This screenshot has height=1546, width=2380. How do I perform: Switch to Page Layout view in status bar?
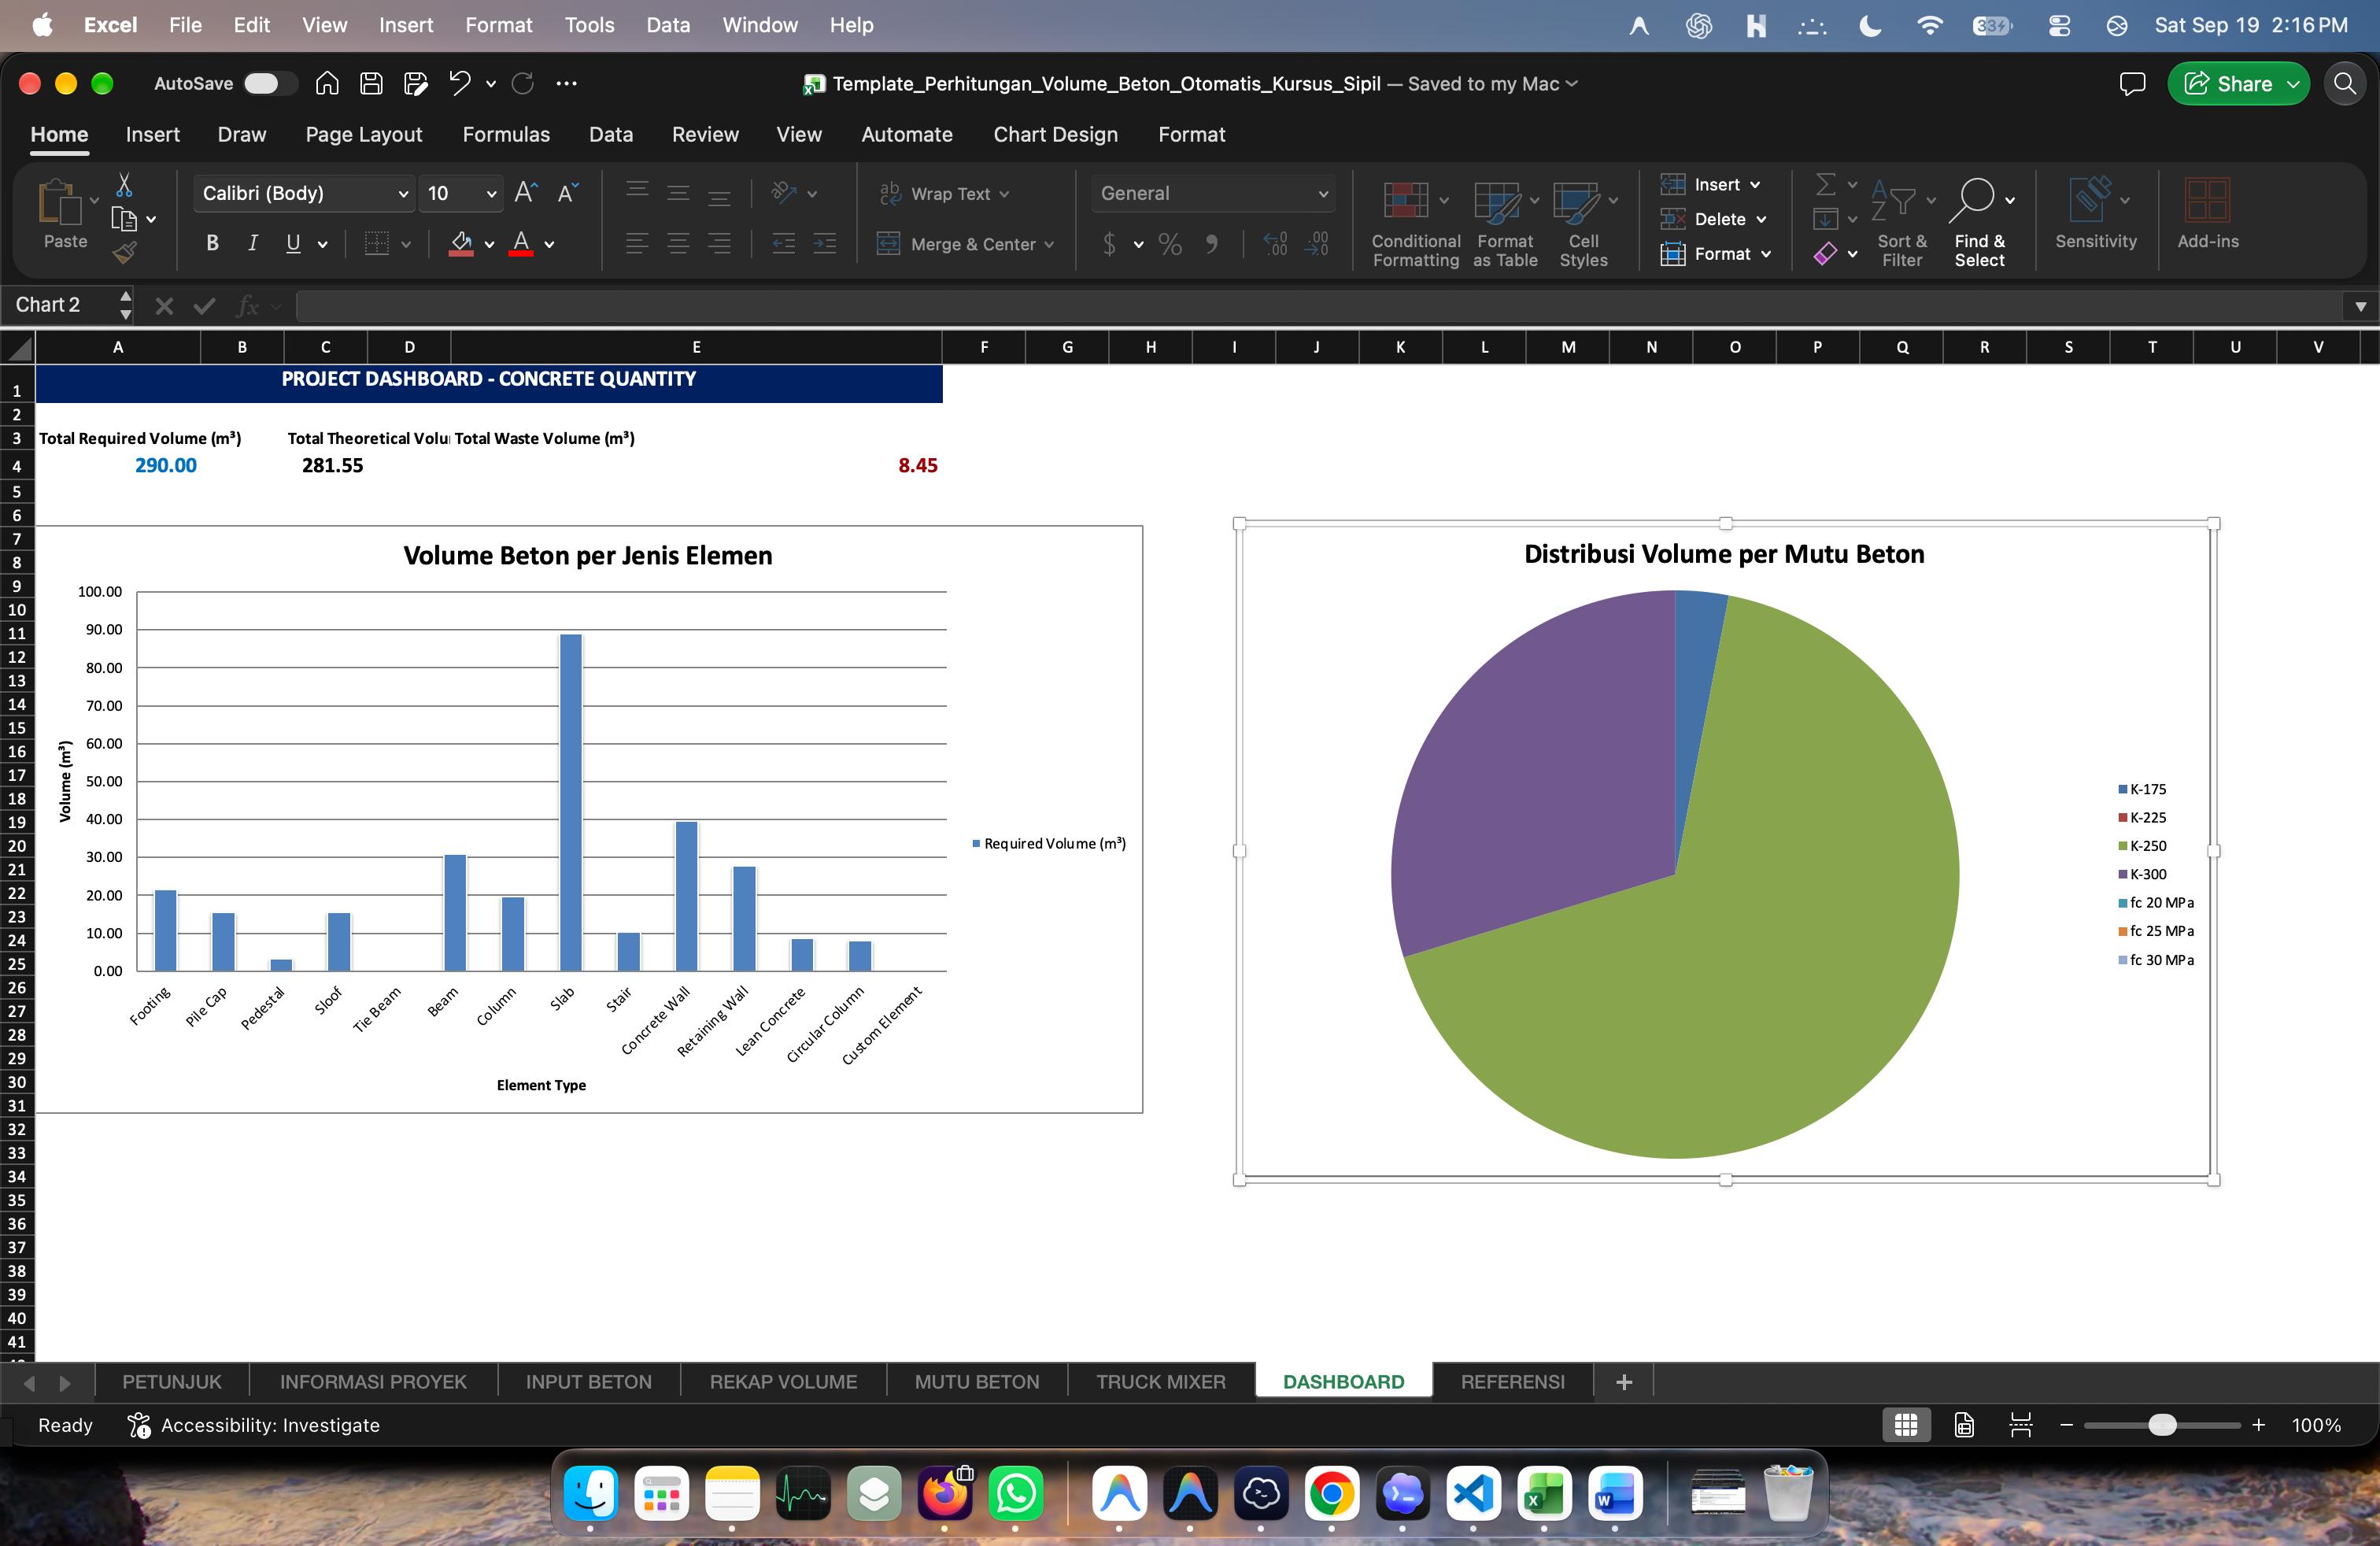[x=1964, y=1425]
